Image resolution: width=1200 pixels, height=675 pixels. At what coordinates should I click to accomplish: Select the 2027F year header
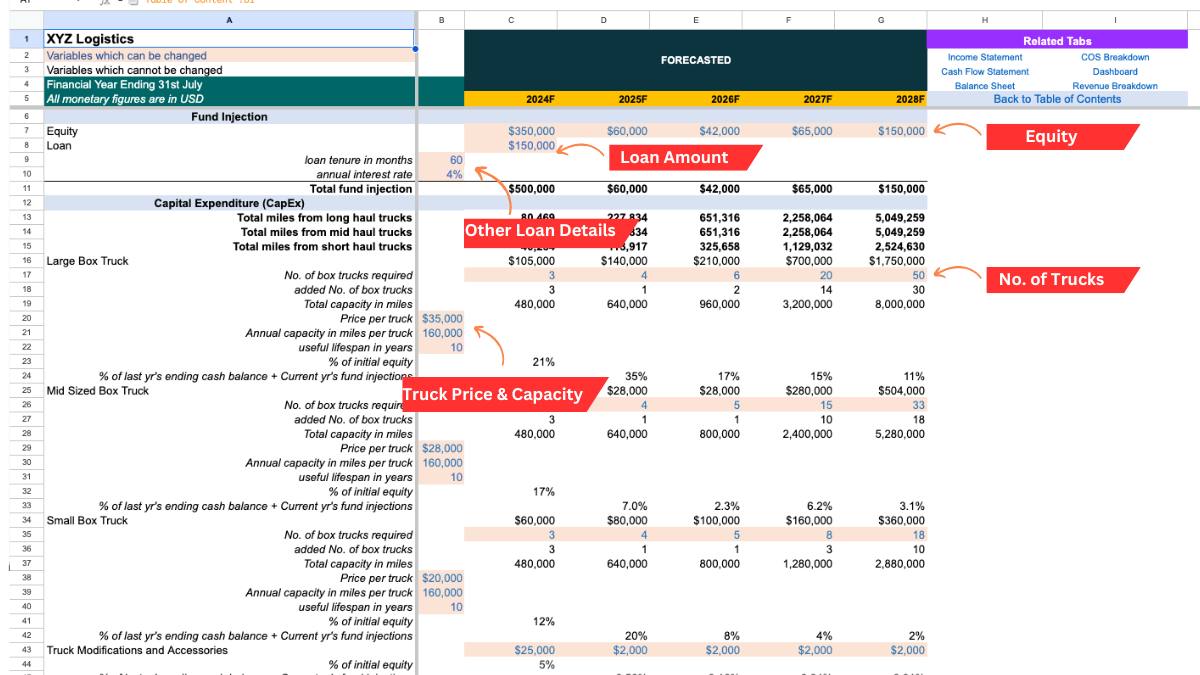tap(788, 99)
